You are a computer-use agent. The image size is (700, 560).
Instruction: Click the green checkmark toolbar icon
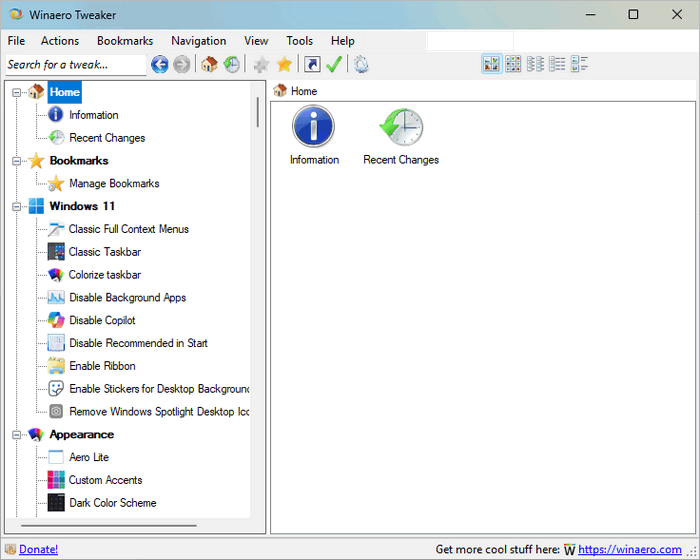(334, 64)
